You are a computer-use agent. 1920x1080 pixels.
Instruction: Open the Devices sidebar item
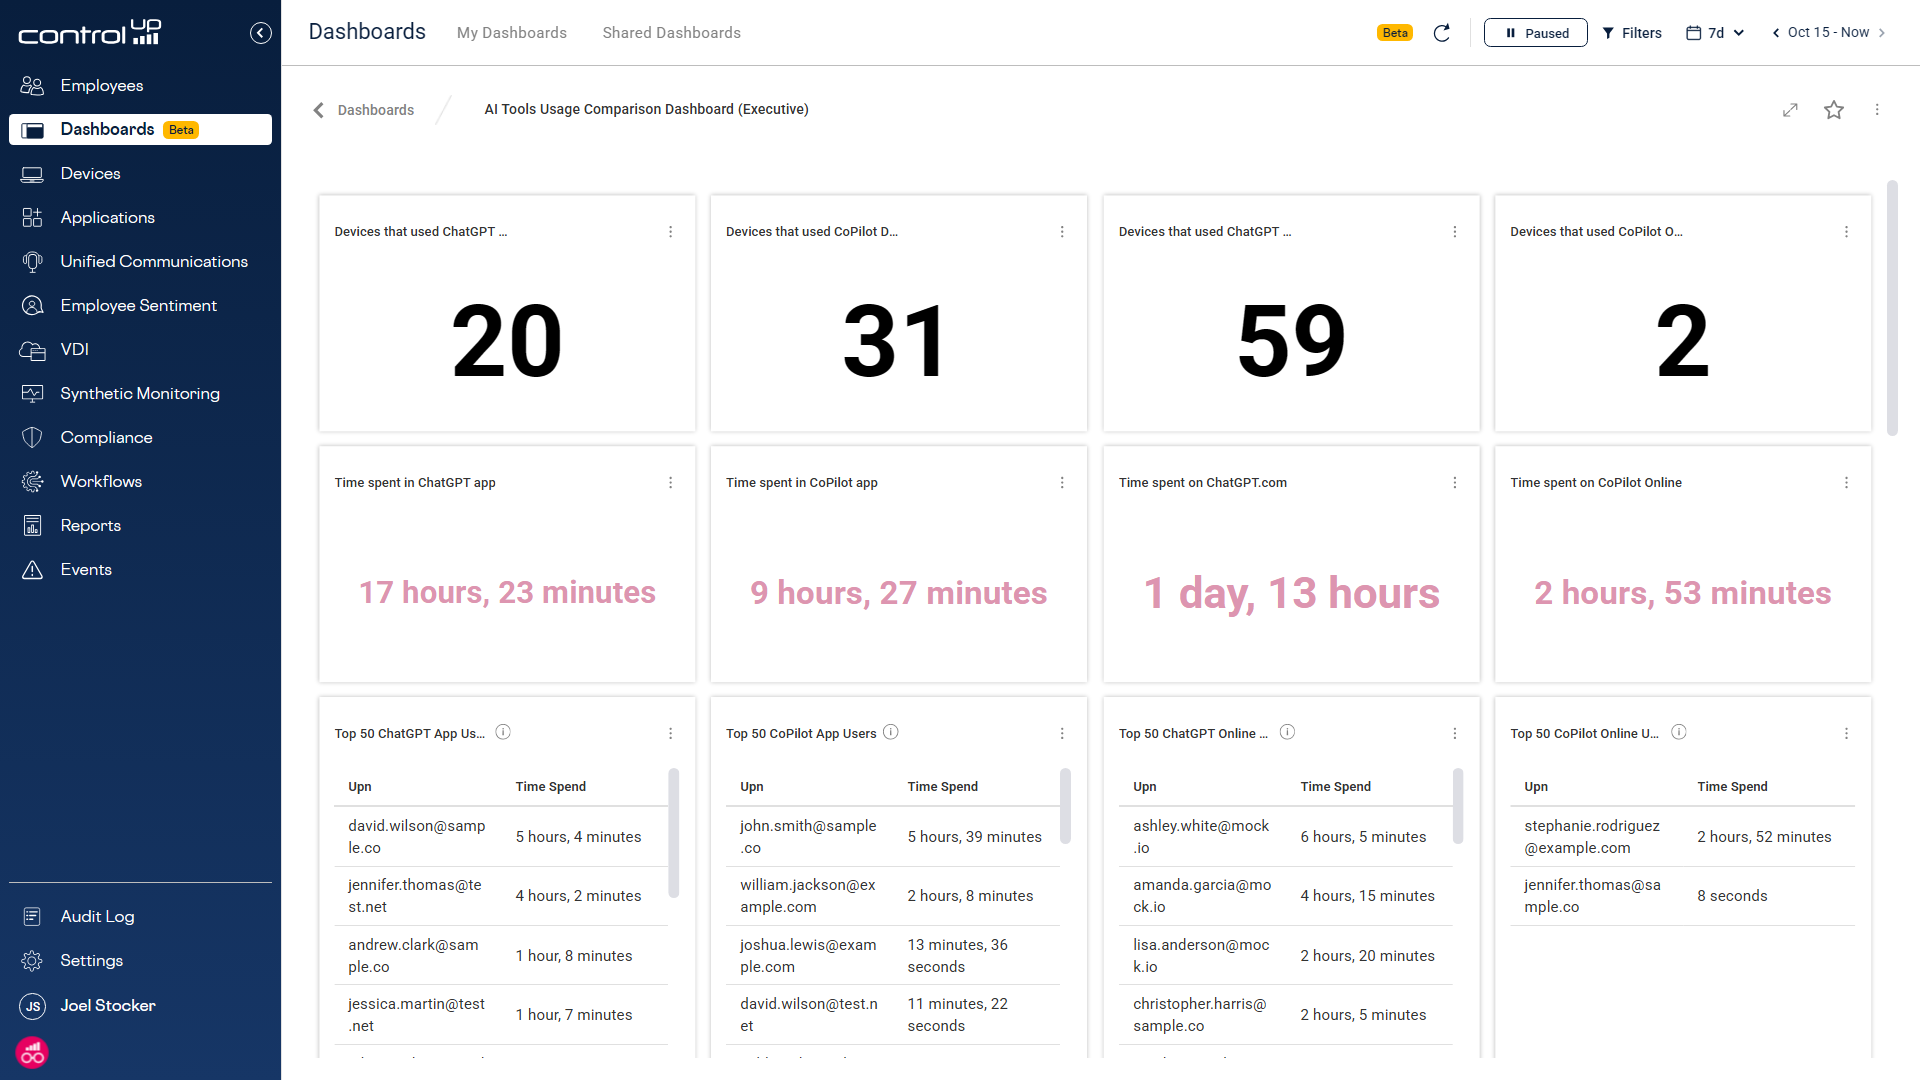tap(140, 174)
